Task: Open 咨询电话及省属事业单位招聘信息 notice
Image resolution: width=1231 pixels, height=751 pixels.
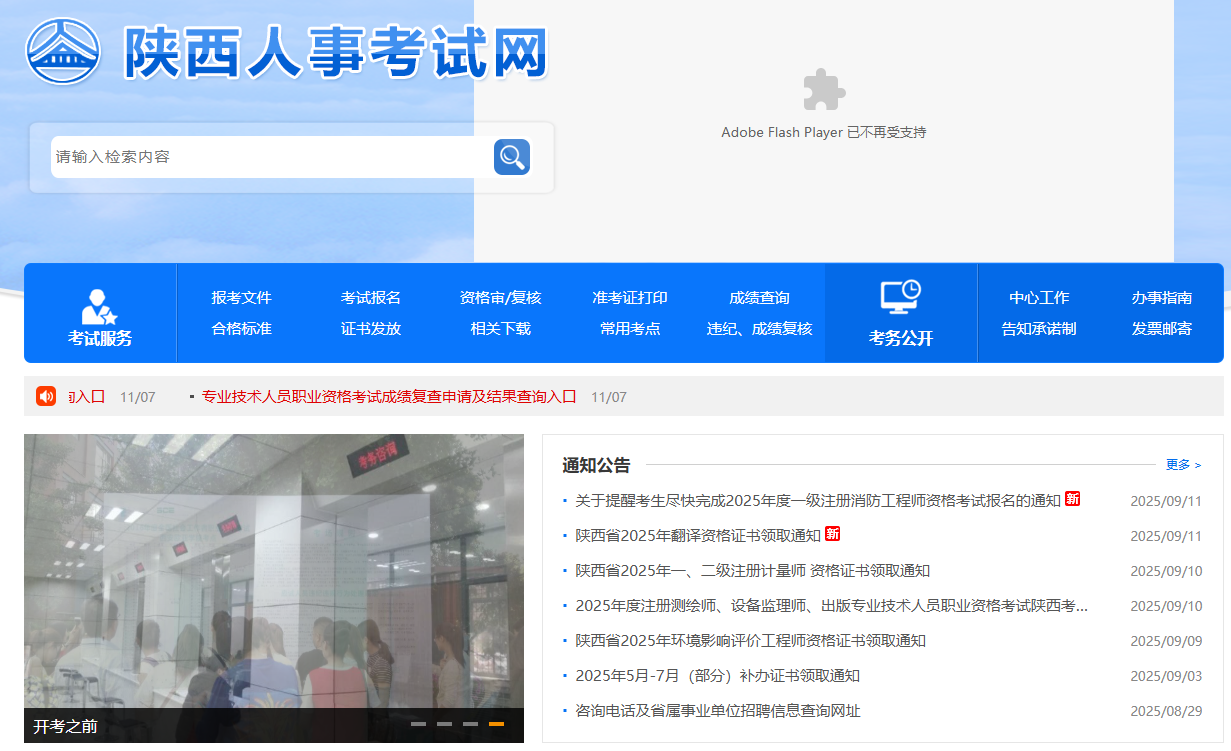Action: pyautogui.click(x=717, y=711)
